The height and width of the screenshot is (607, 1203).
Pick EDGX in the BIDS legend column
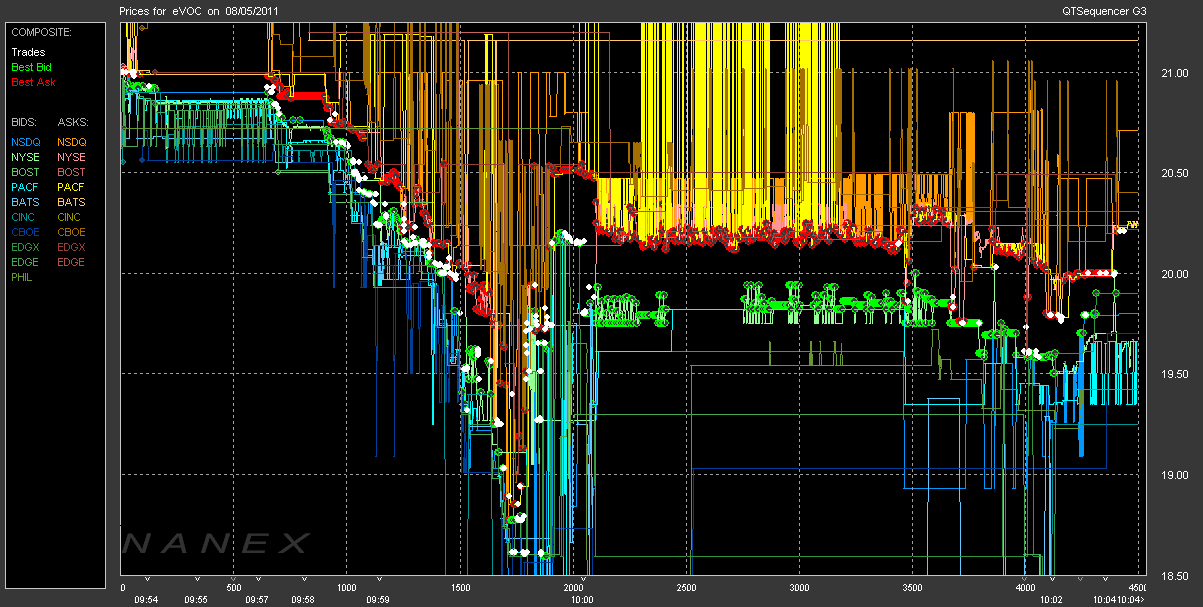(26, 247)
